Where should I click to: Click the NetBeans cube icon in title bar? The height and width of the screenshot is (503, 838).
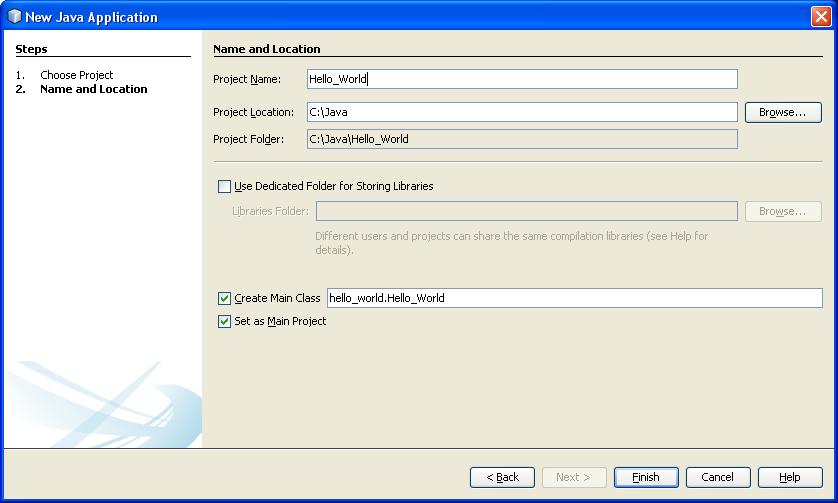[14, 16]
